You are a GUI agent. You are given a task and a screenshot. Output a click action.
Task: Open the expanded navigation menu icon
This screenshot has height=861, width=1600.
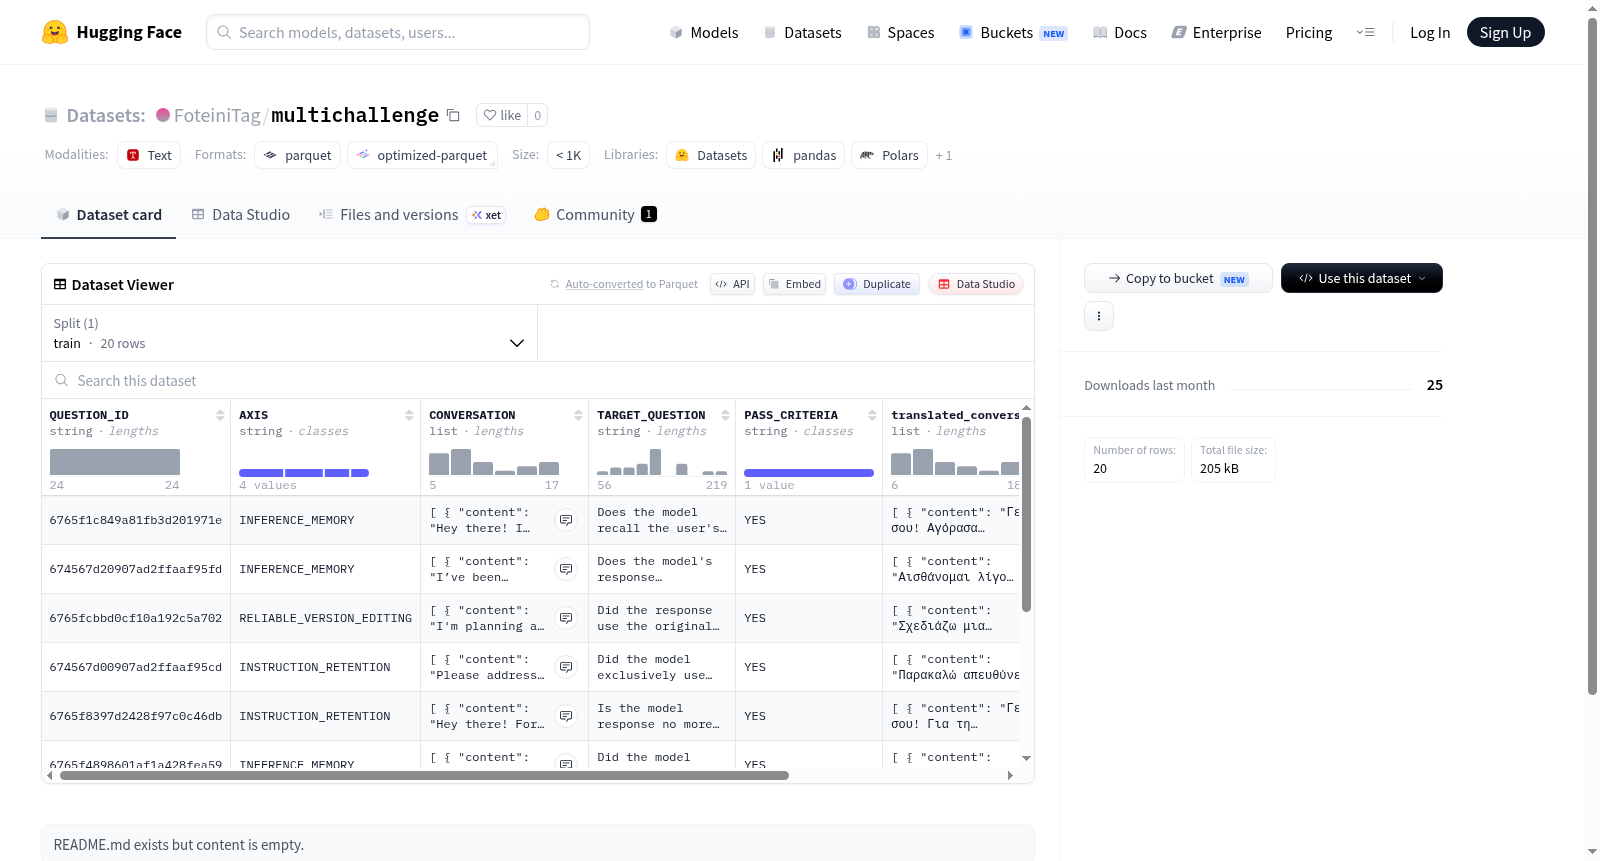tap(1365, 32)
